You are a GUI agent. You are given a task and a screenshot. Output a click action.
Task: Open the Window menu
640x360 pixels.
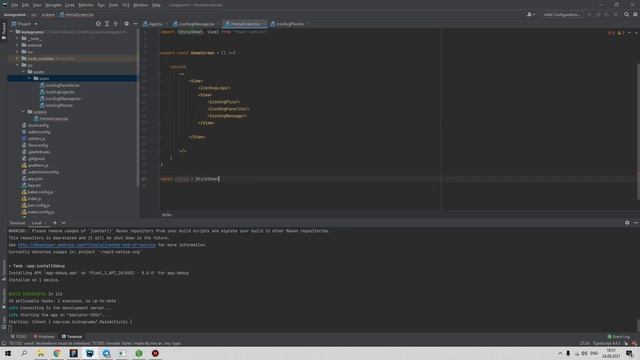(x=140, y=5)
